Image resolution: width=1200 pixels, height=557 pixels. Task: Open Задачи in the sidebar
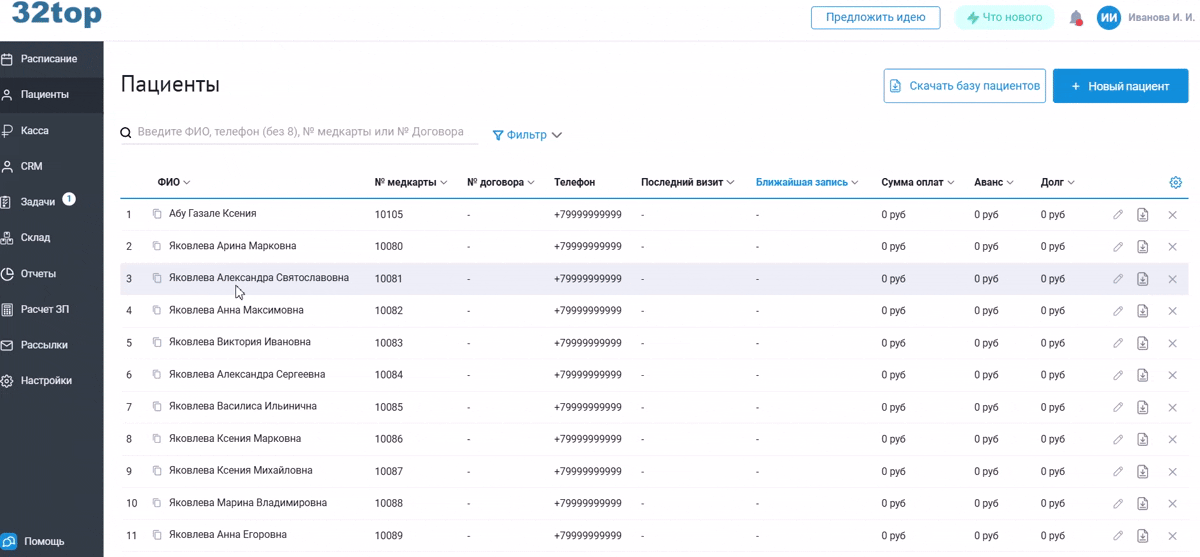click(x=51, y=202)
